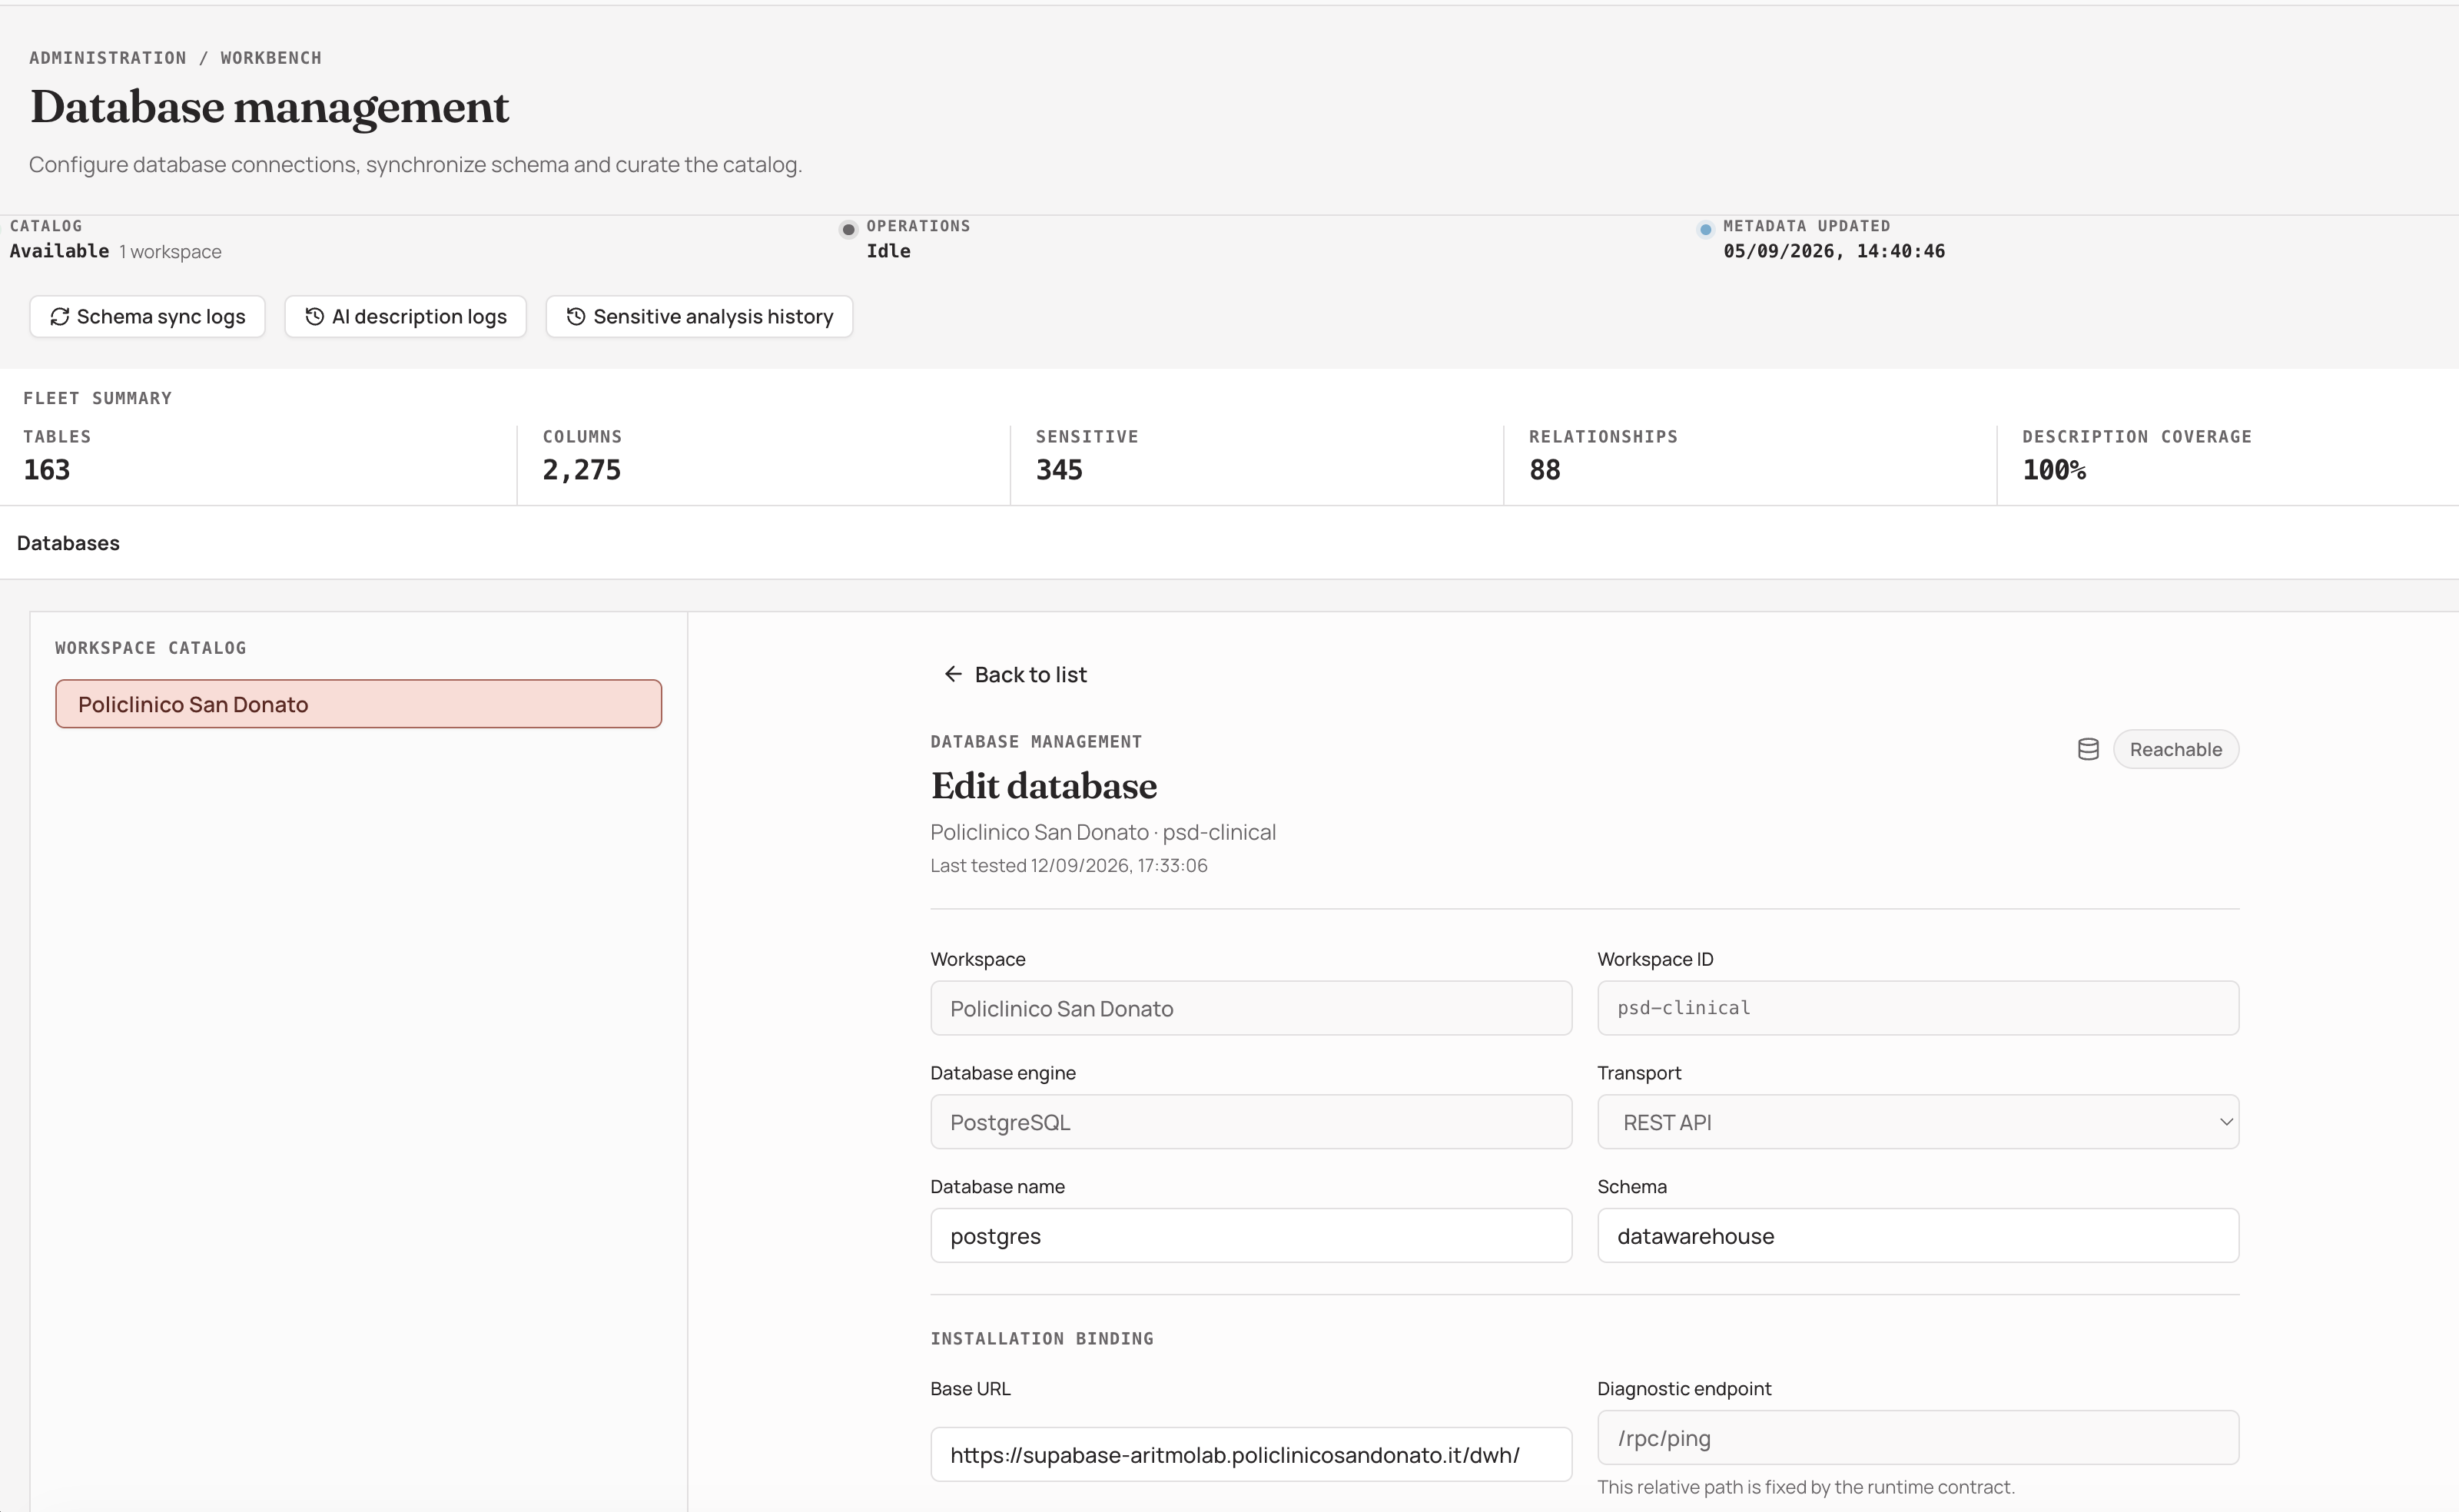The width and height of the screenshot is (2459, 1512).
Task: Click the Workspace name field
Action: (1251, 1008)
